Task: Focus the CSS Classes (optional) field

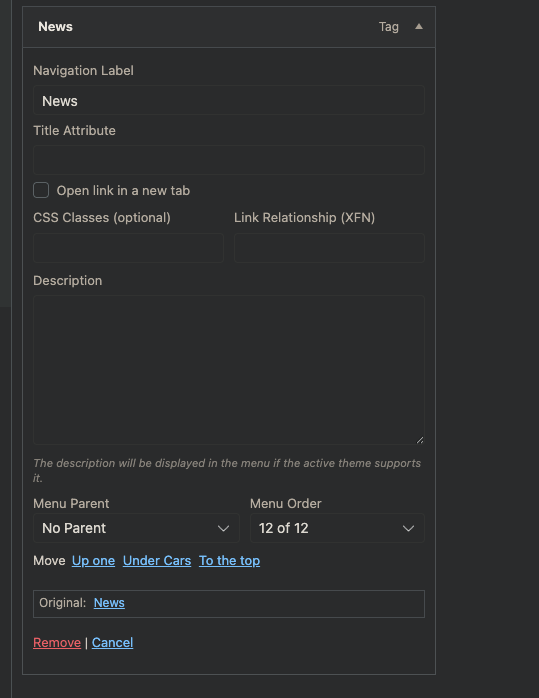Action: click(x=128, y=248)
